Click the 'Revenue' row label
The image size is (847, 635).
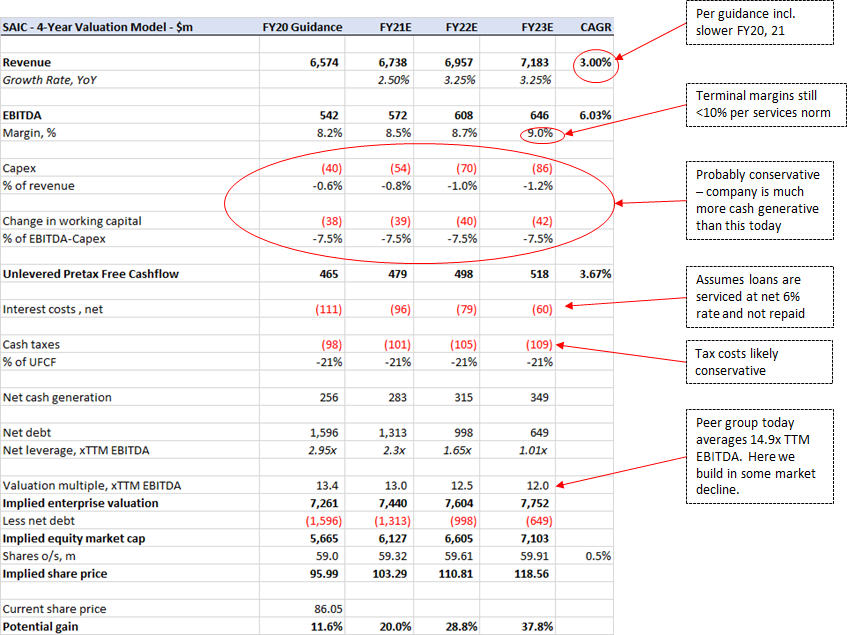[26, 63]
